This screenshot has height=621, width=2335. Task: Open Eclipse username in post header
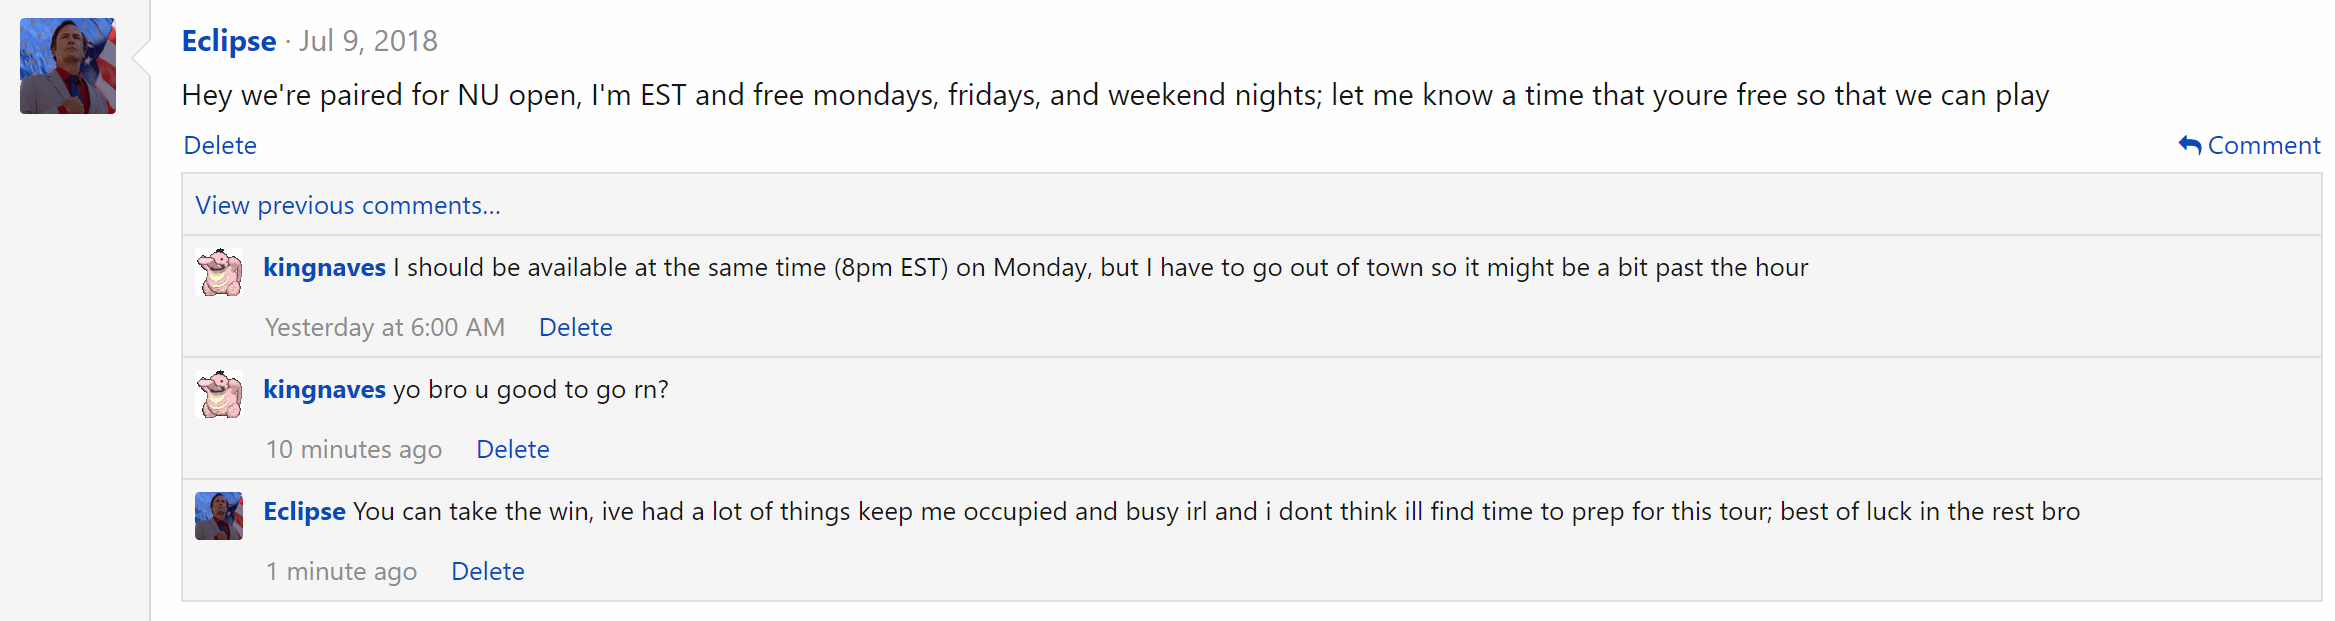pyautogui.click(x=229, y=41)
